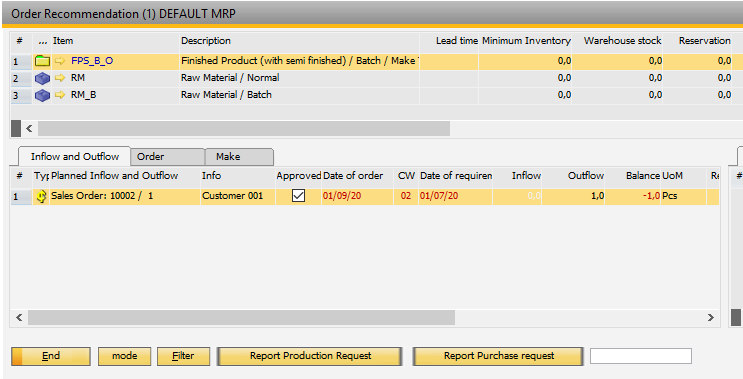Click the yellow link arrow beside RM_B
The image size is (743, 379).
tap(60, 95)
